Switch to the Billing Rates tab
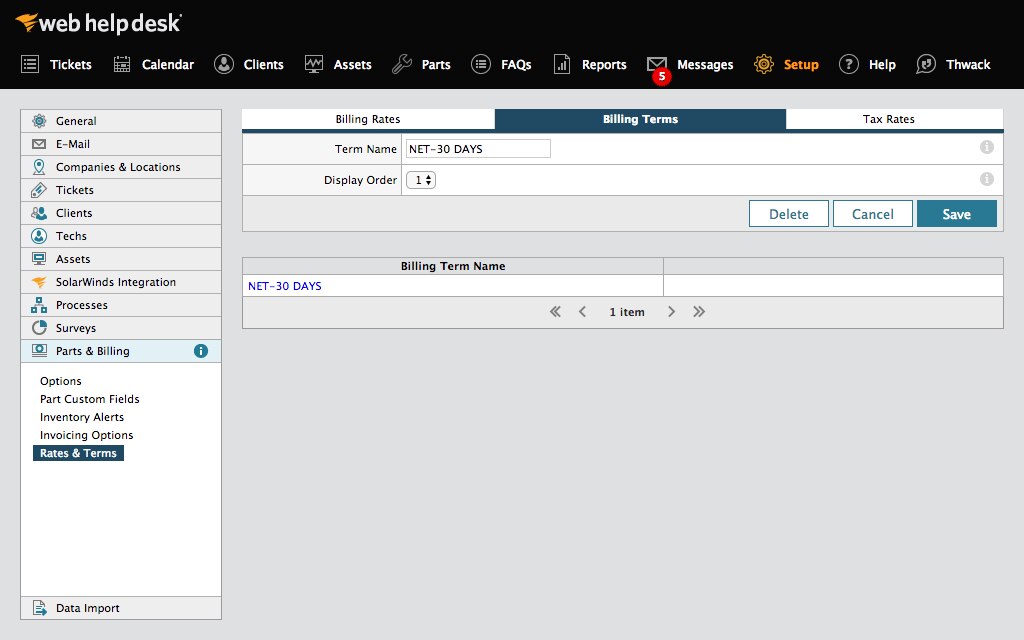 [367, 118]
